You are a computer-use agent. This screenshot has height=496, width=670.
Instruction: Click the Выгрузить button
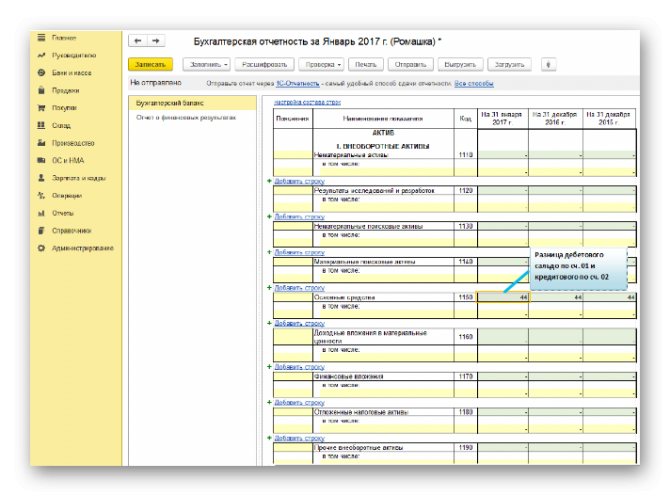point(460,65)
